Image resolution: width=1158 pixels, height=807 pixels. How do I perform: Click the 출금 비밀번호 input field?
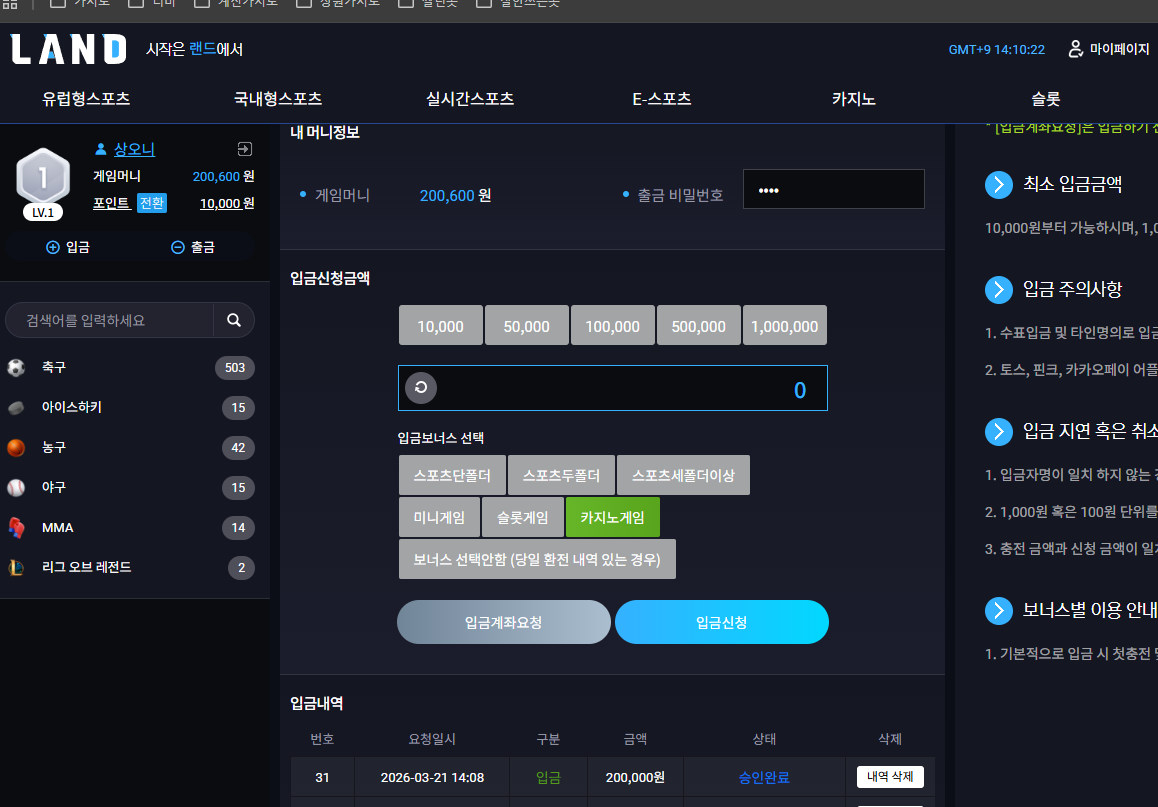[x=834, y=190]
